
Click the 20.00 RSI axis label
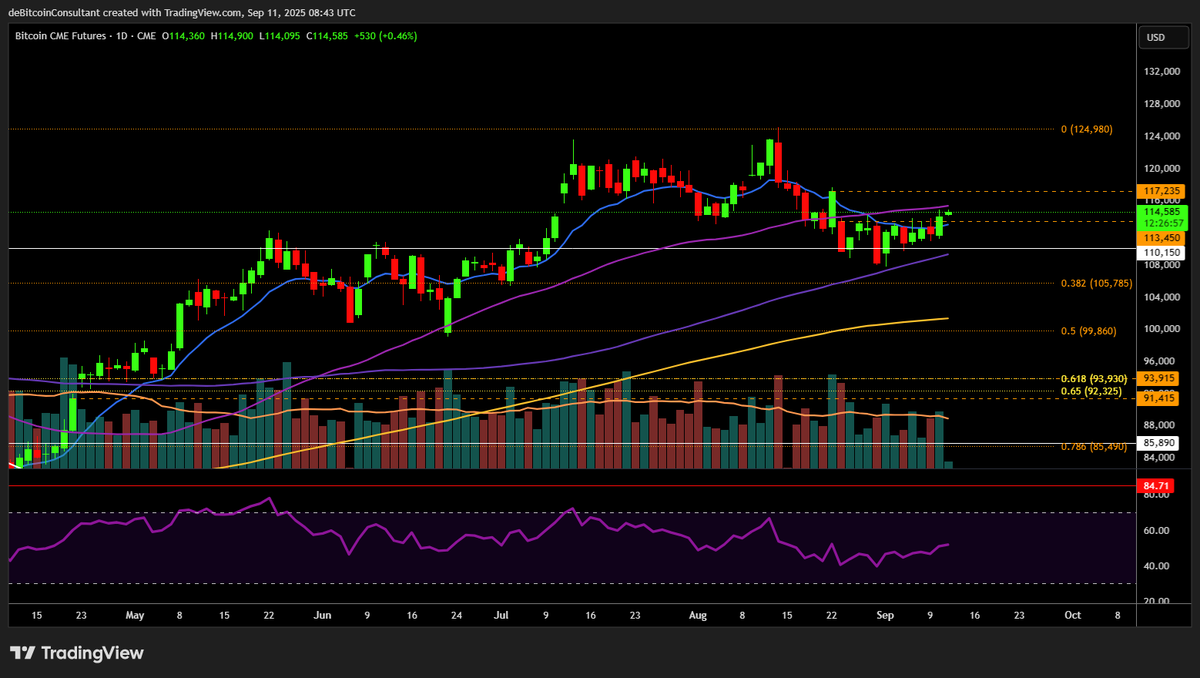(x=1157, y=601)
